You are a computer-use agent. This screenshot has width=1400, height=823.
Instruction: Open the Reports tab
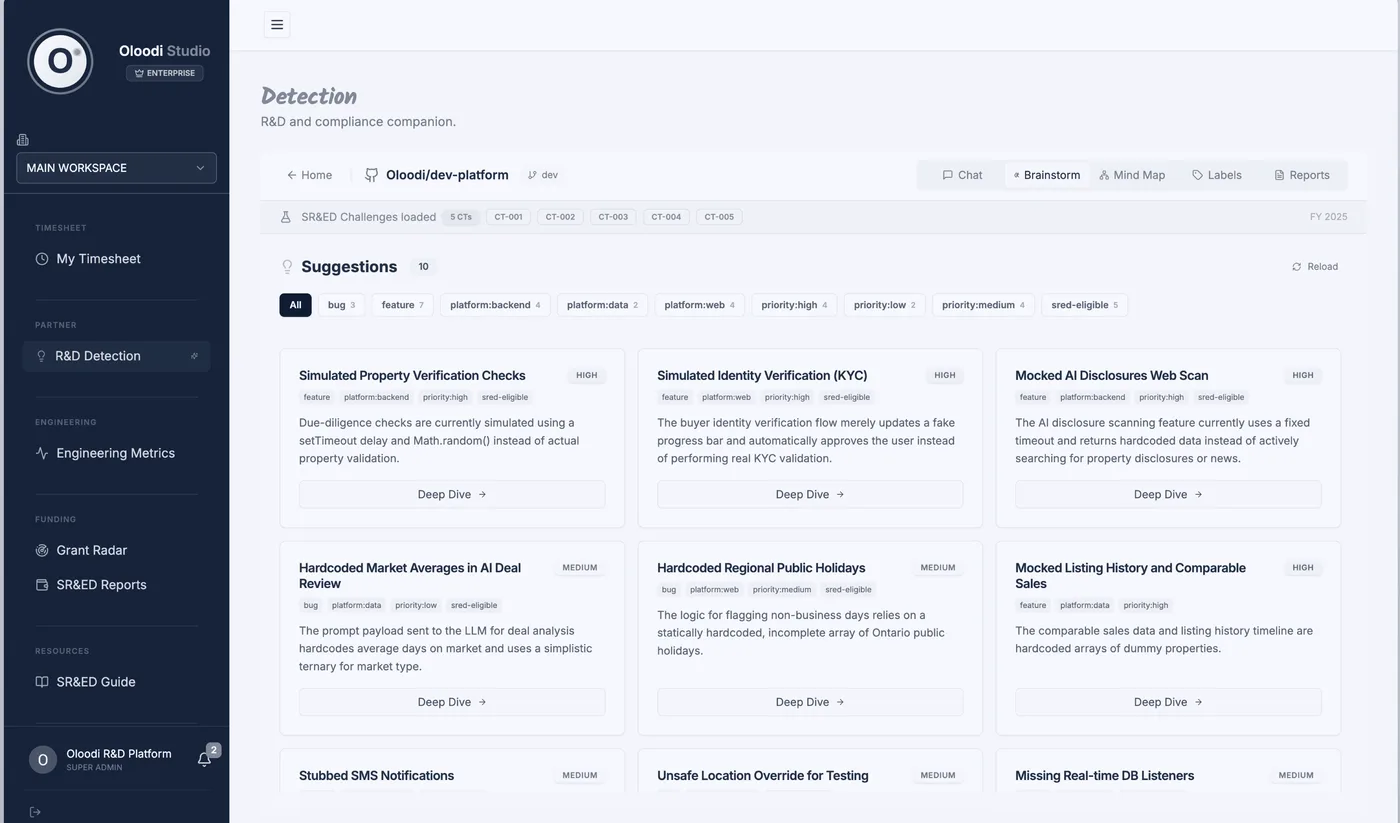point(1301,175)
